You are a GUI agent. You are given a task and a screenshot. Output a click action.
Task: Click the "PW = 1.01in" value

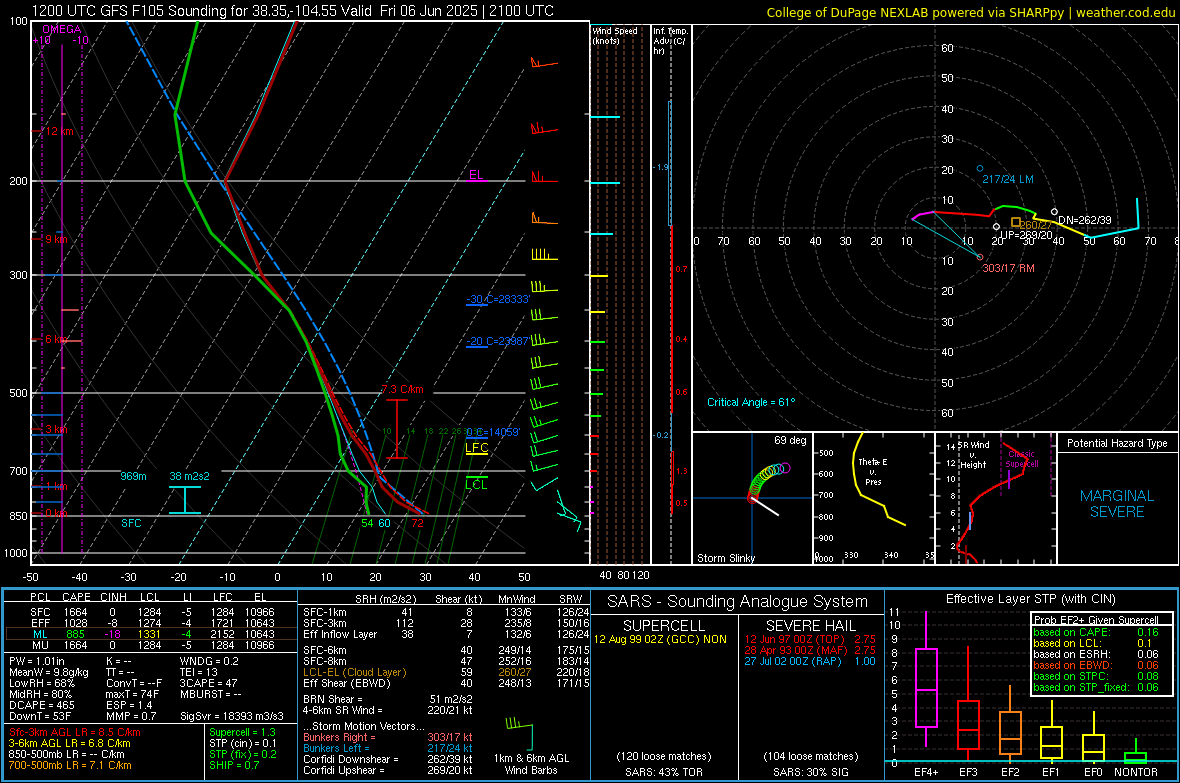coord(36,661)
